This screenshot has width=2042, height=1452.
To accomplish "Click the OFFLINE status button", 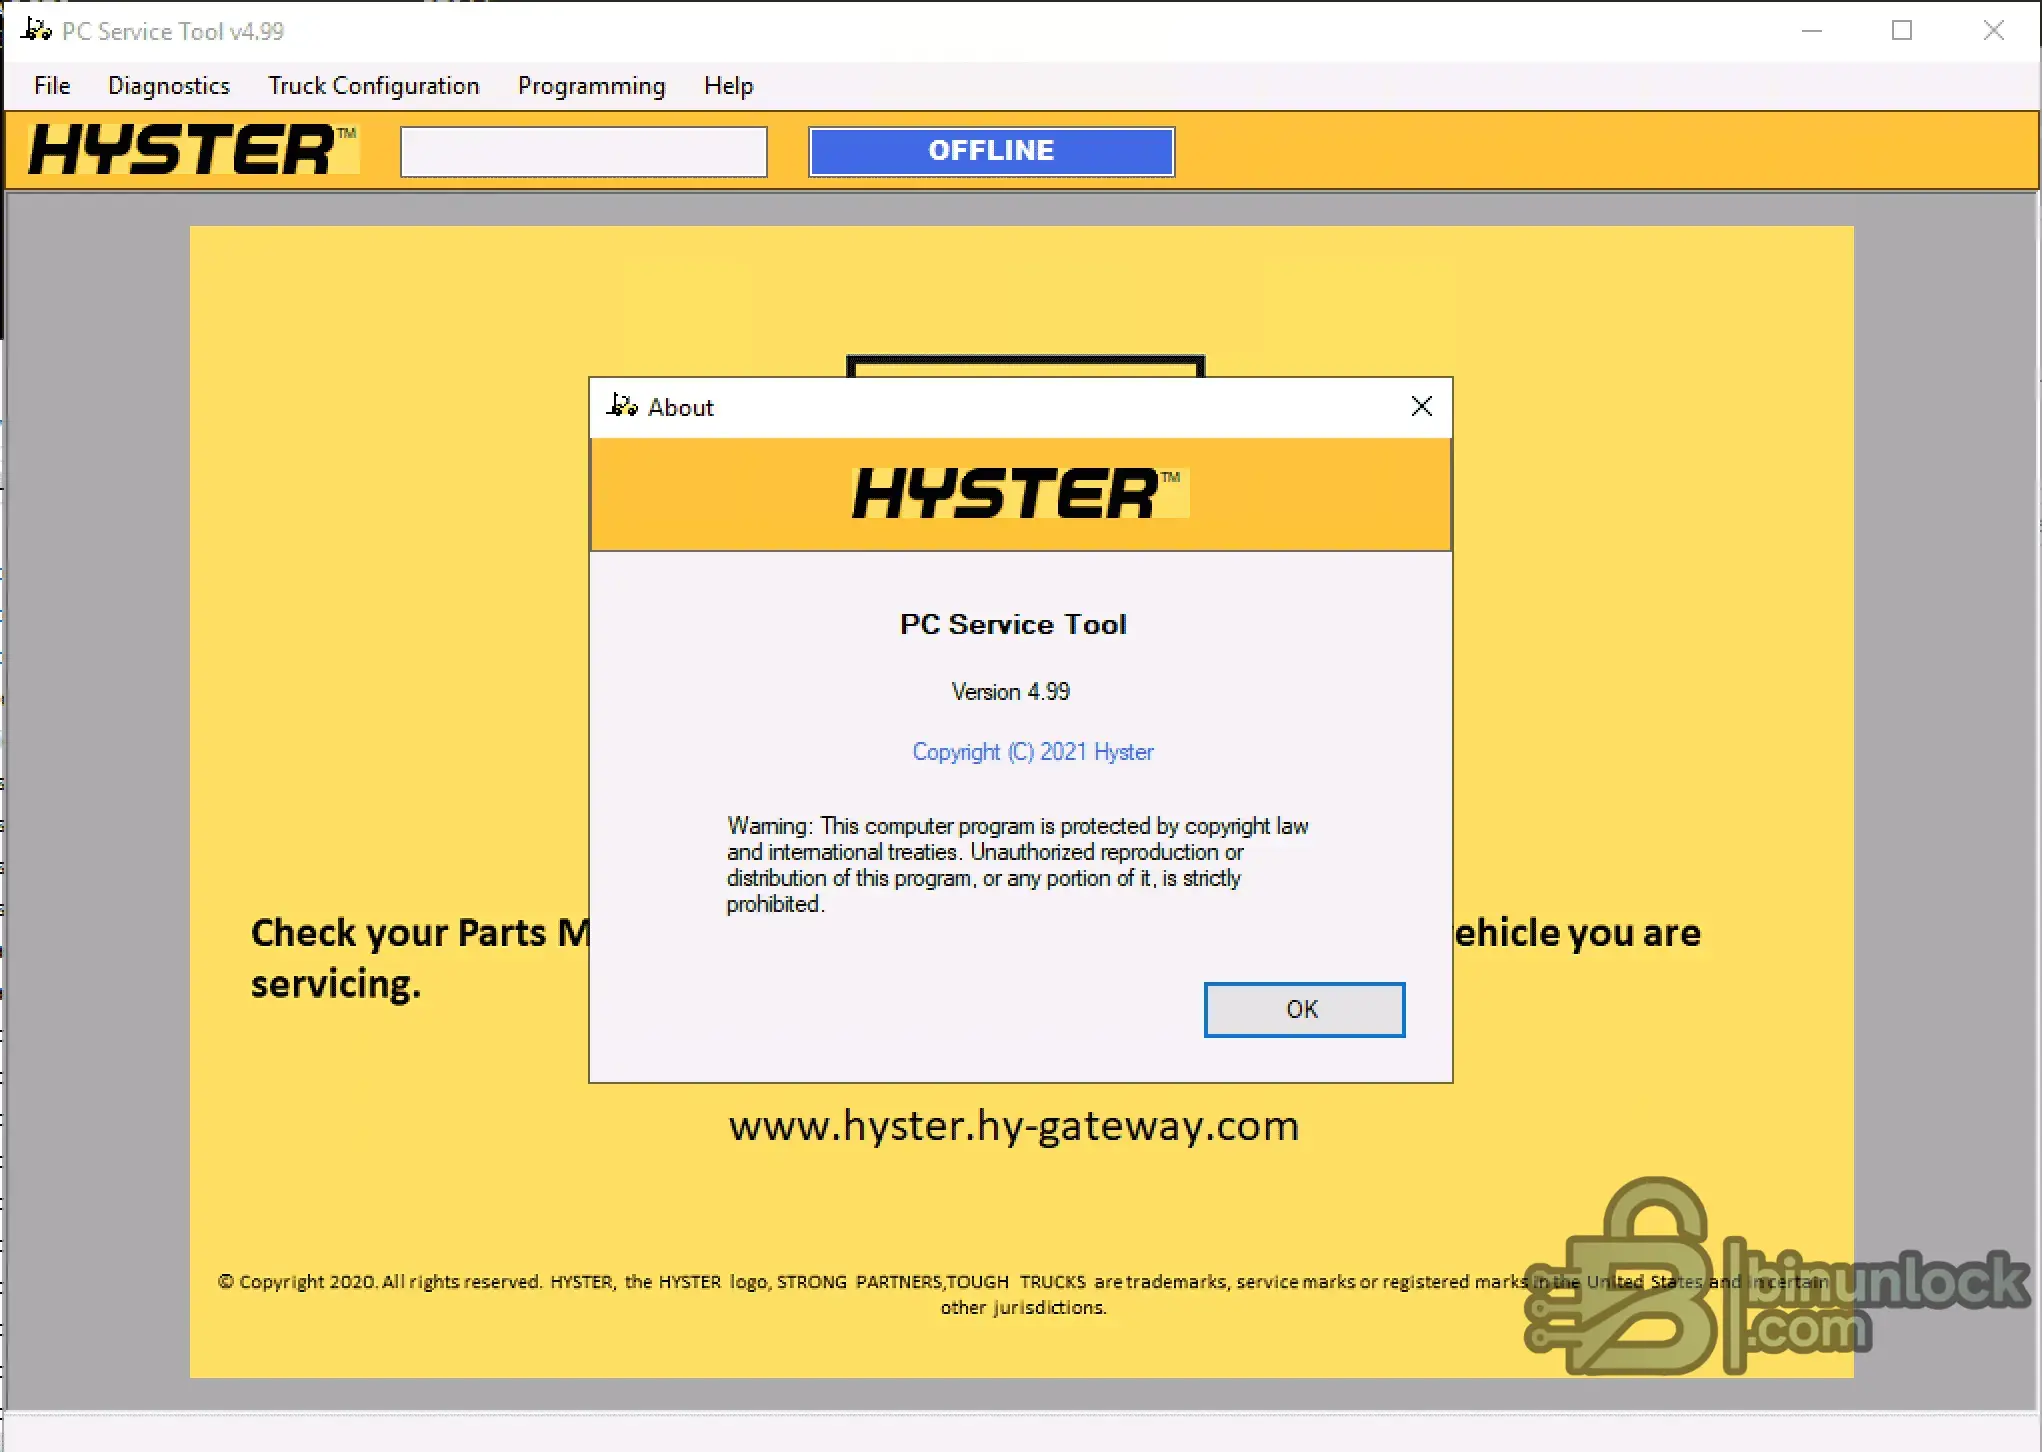I will click(992, 152).
